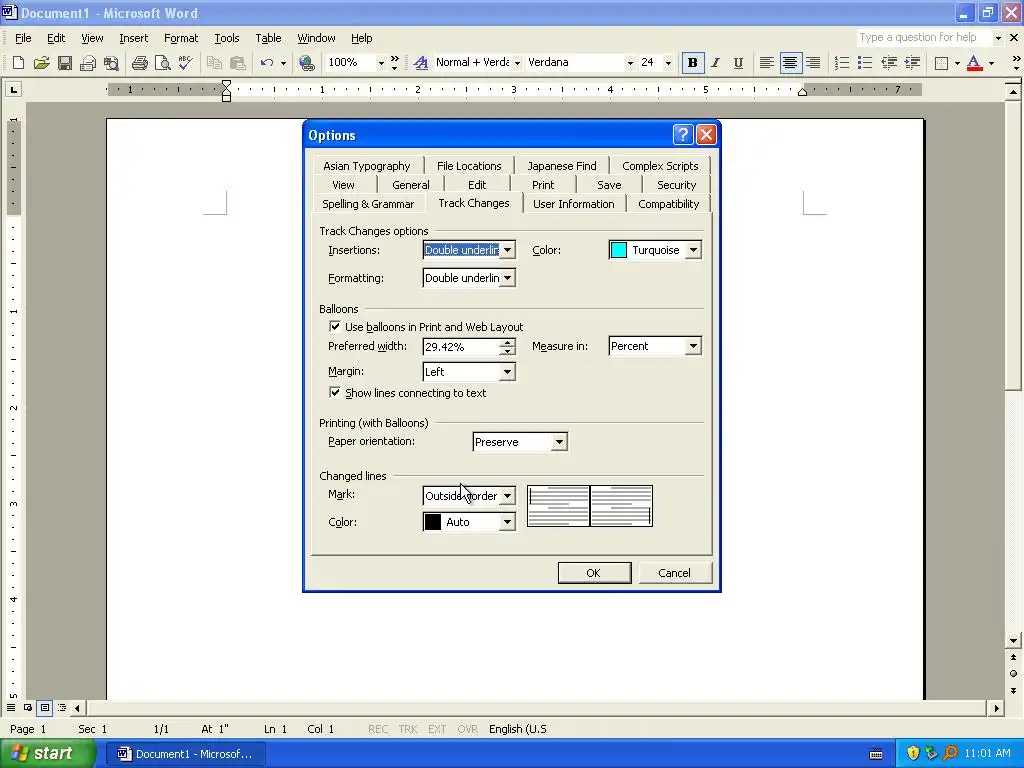Uncheck Show lines connecting to text
1024x768 pixels.
coord(335,392)
